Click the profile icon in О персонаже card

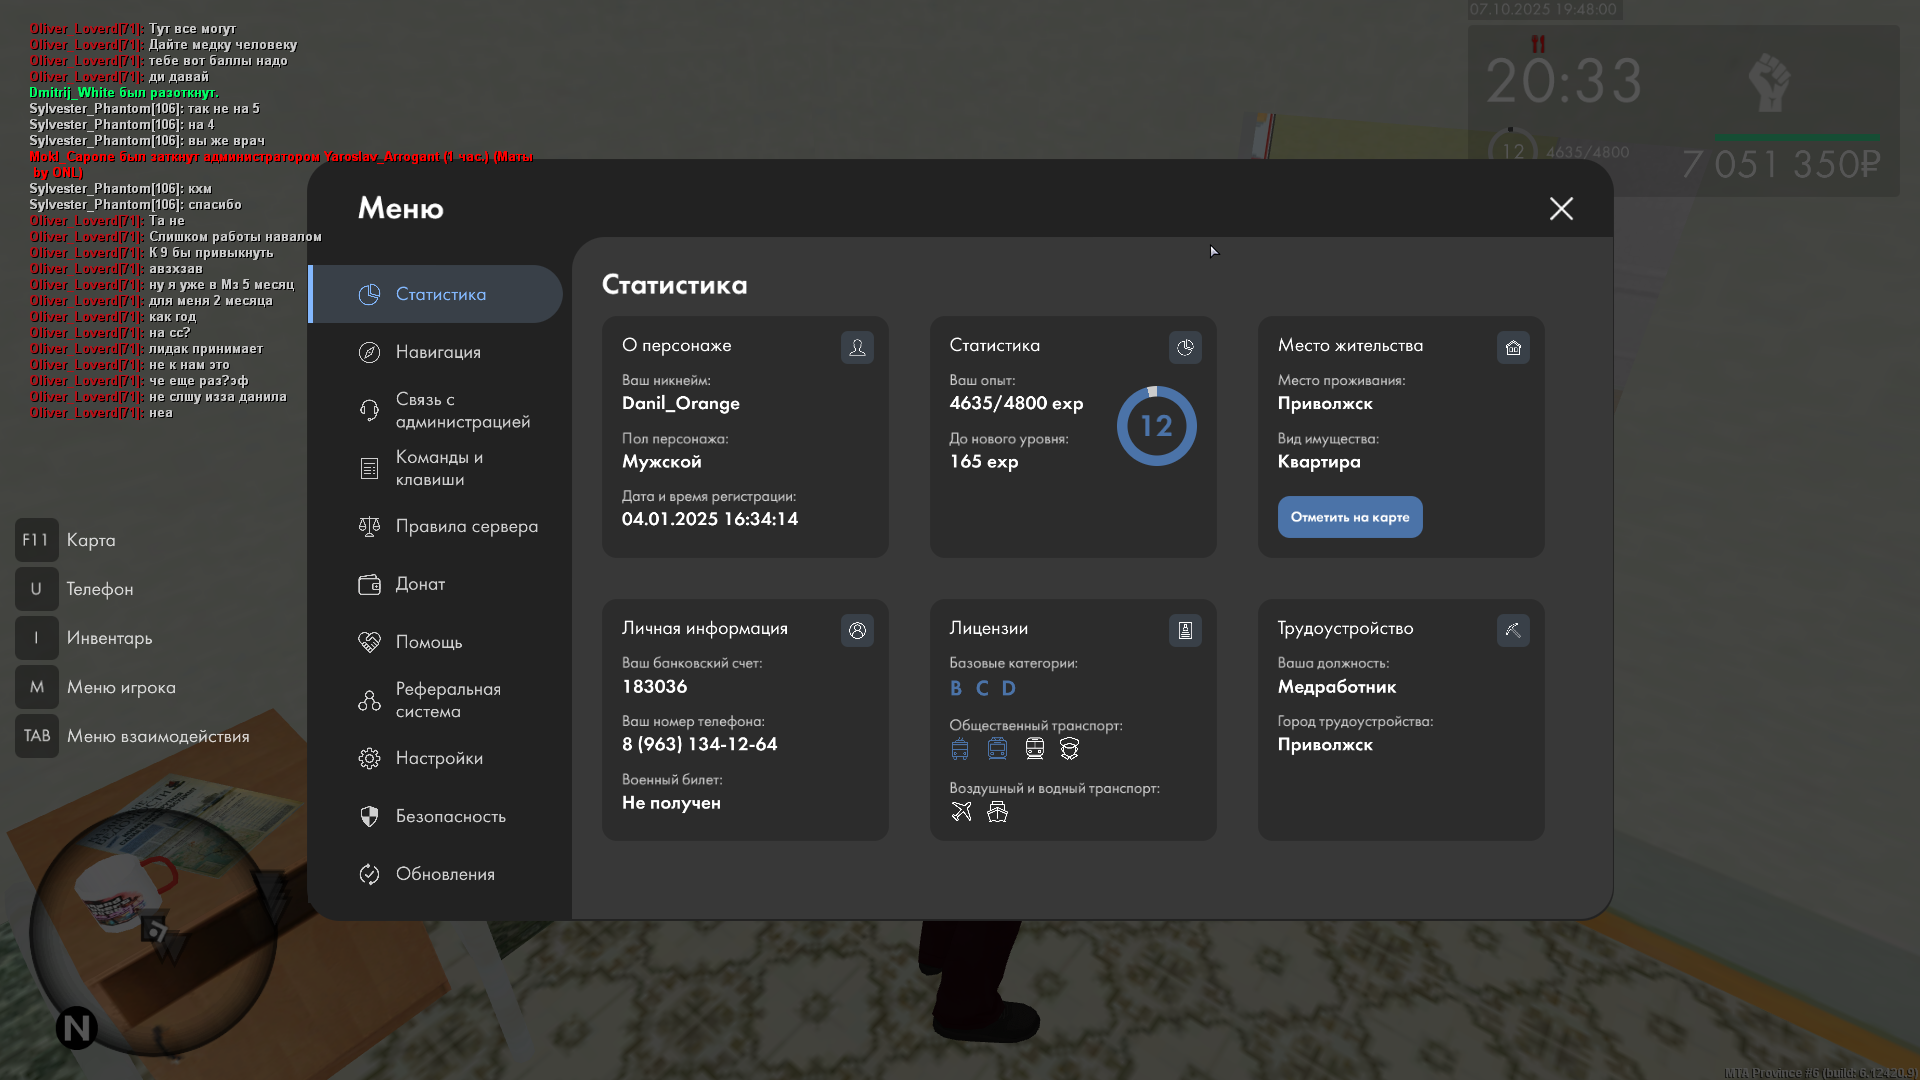point(857,347)
